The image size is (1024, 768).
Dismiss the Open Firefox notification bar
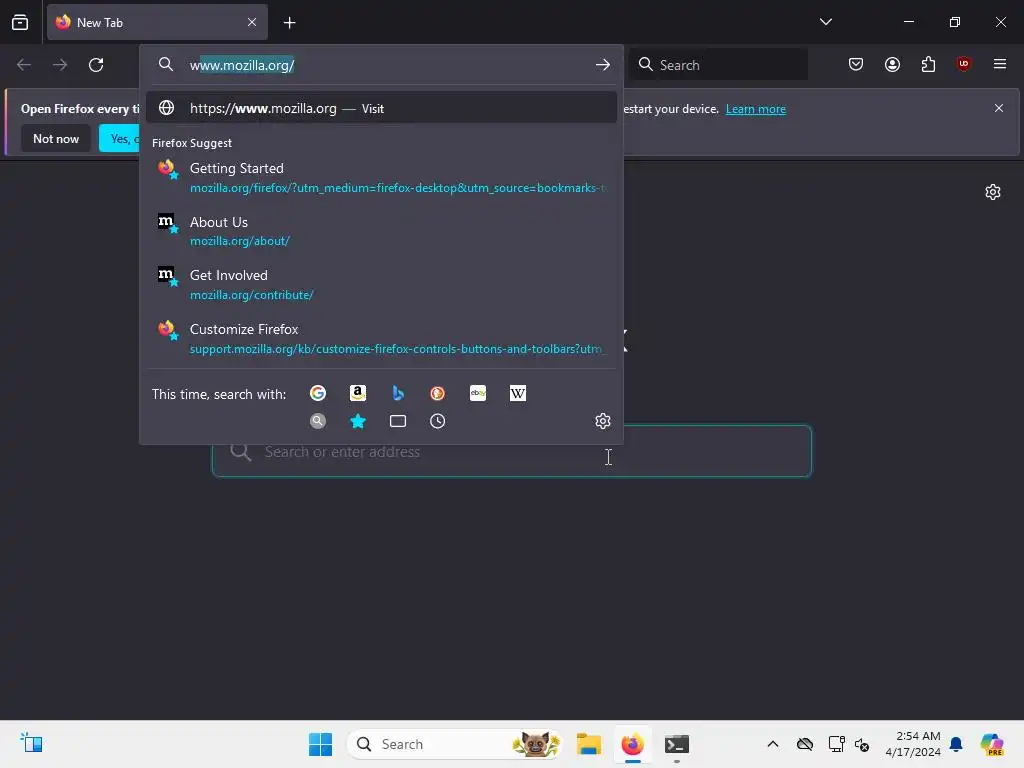point(999,108)
